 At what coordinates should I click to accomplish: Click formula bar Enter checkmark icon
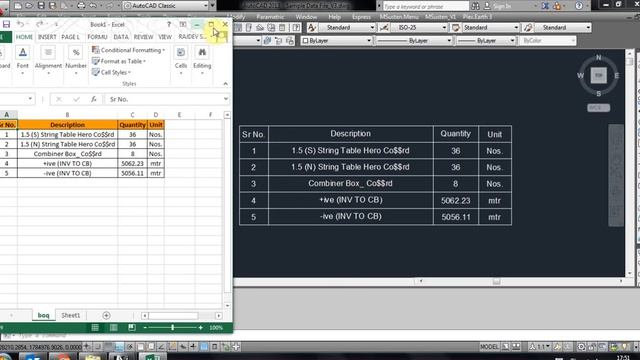pyautogui.click(x=76, y=99)
